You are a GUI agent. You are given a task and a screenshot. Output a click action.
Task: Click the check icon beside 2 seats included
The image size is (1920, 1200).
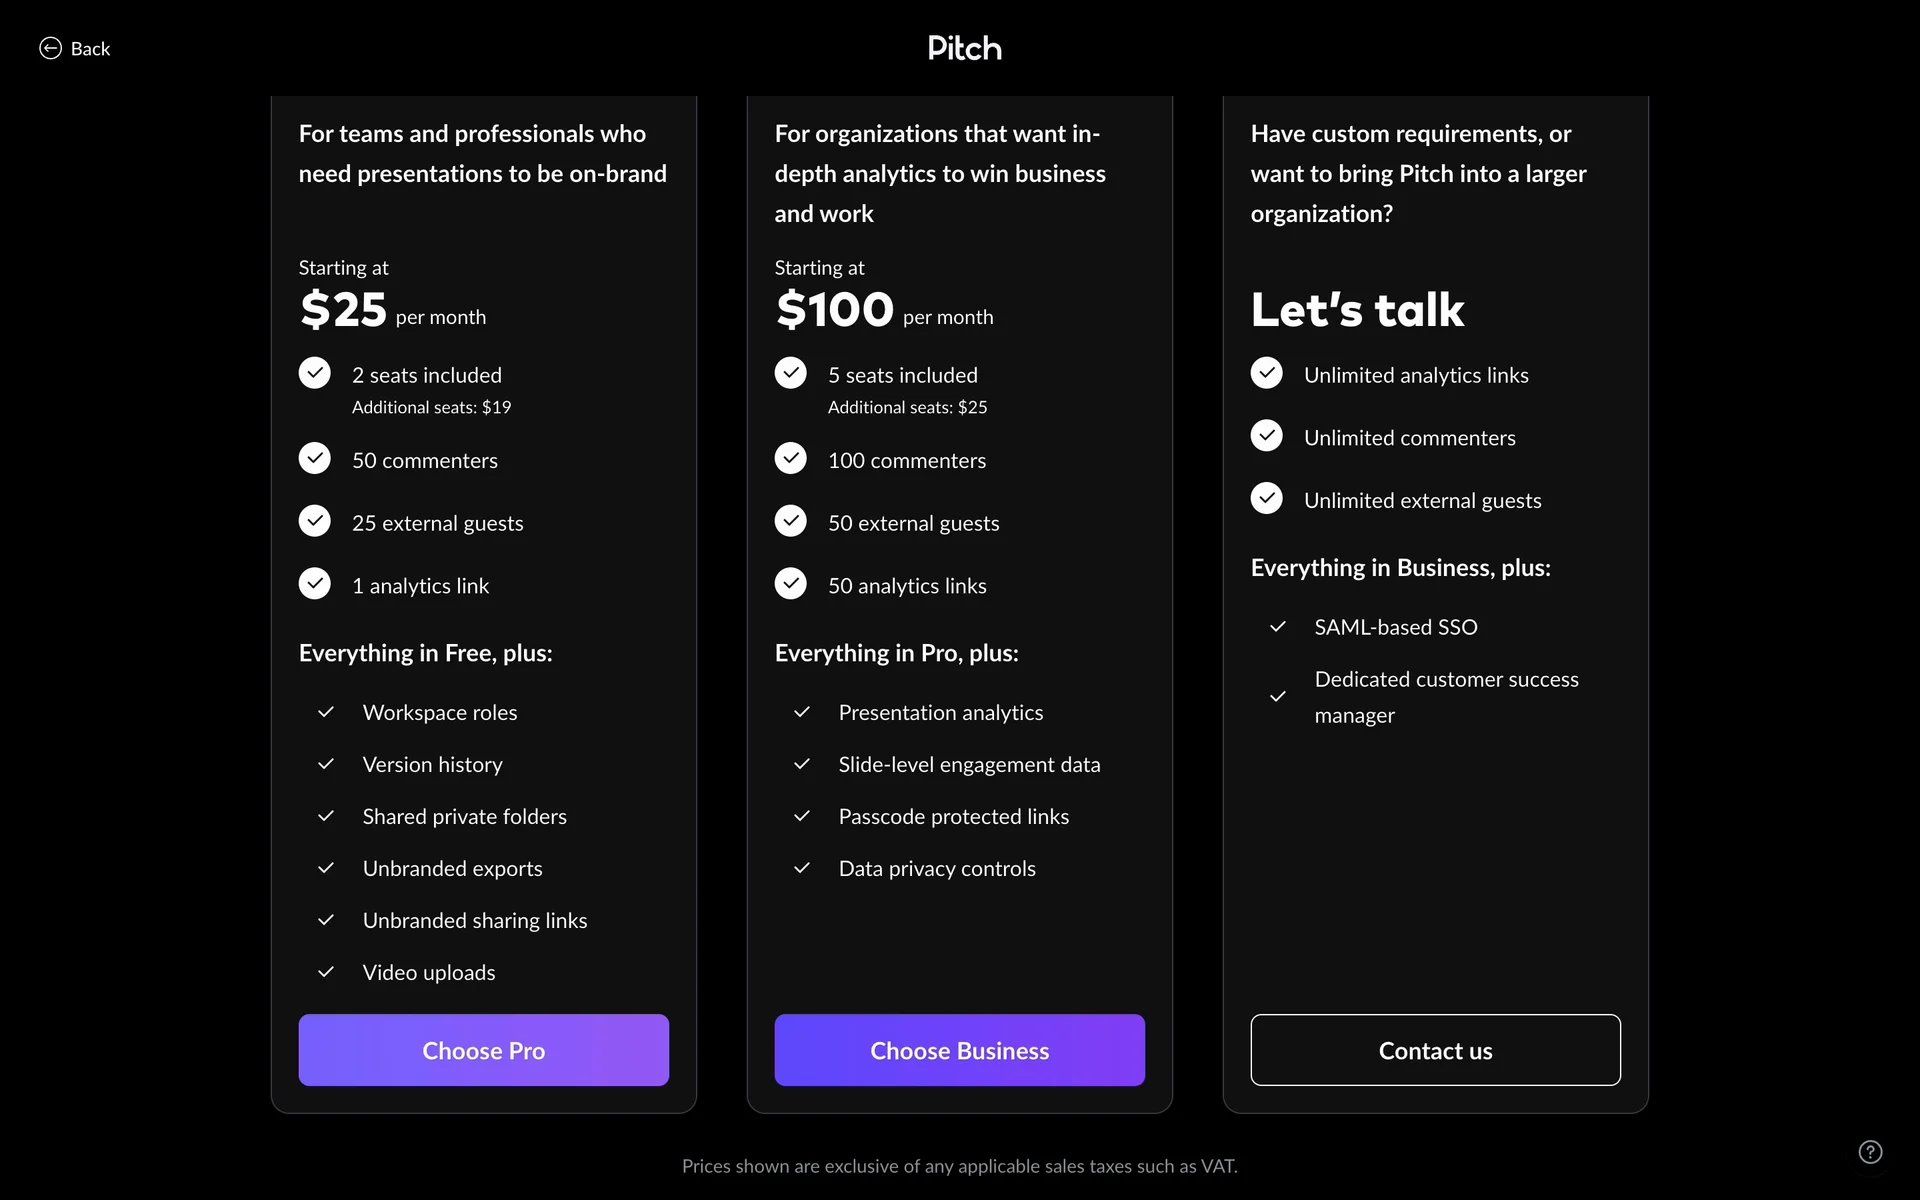[315, 373]
